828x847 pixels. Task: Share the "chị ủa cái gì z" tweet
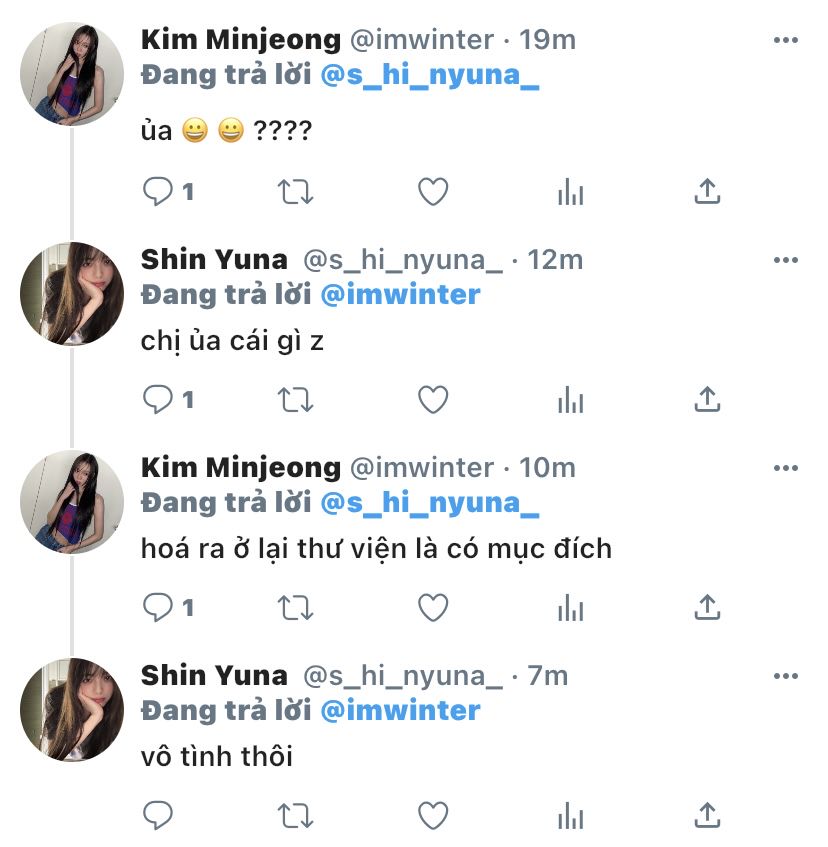coord(707,400)
